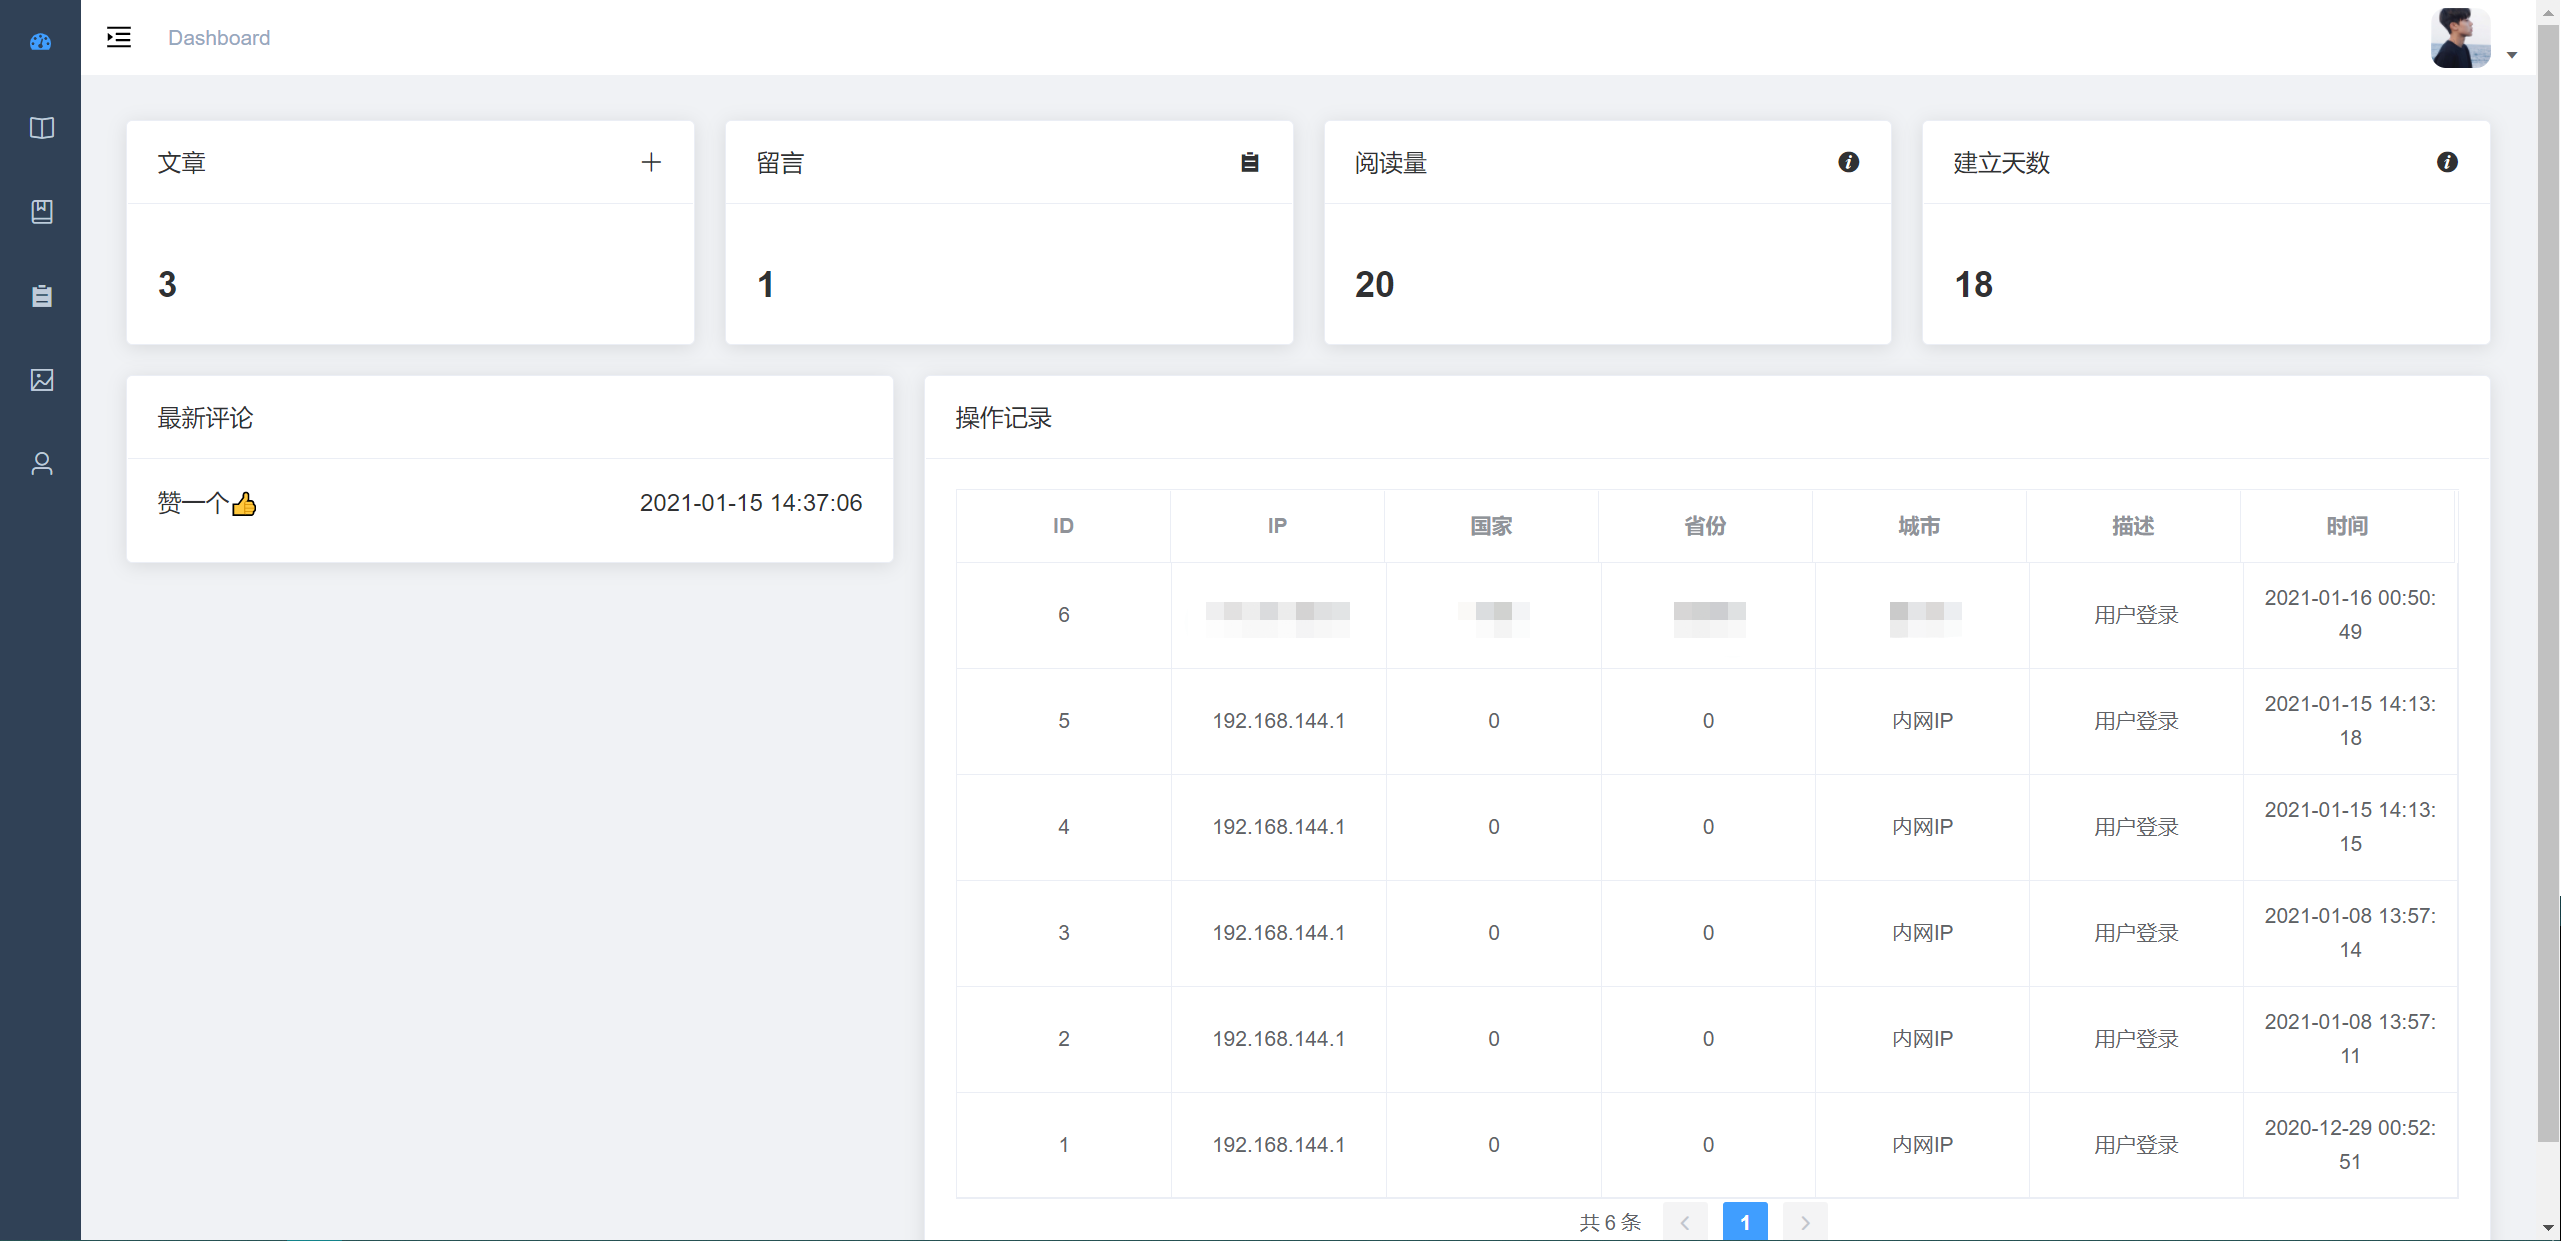Image resolution: width=2561 pixels, height=1241 pixels.
Task: Click the info icon on 阅读量 card
Action: (x=1848, y=162)
